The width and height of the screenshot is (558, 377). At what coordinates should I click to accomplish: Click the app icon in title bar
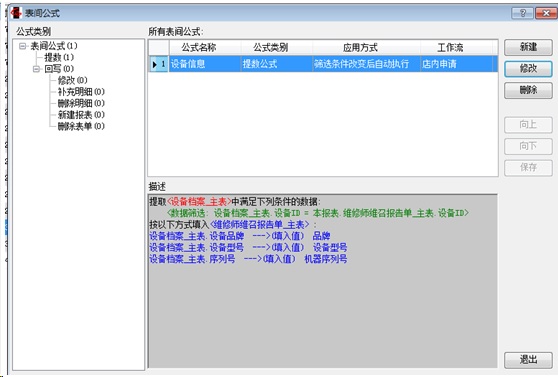(x=16, y=13)
